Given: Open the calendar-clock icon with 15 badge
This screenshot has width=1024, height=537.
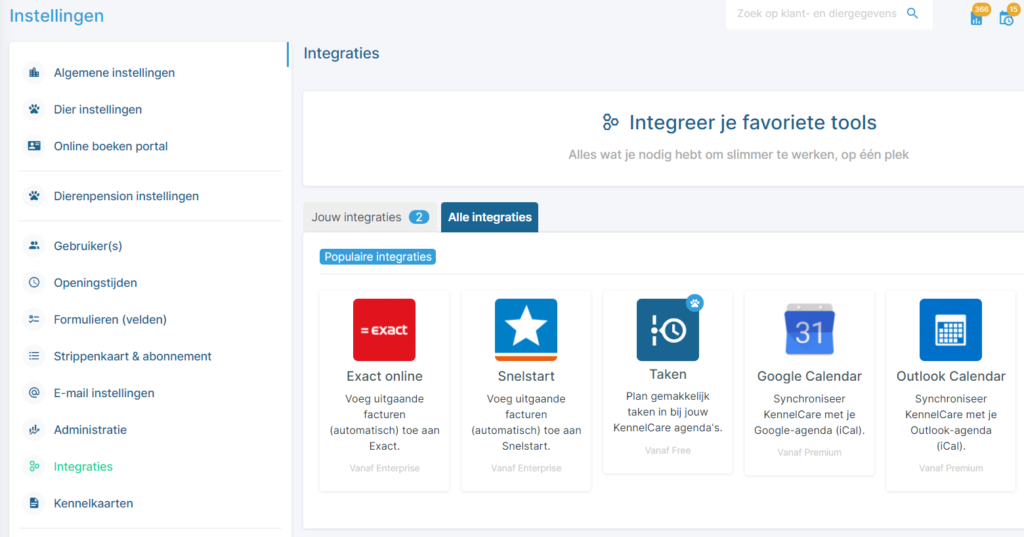Looking at the screenshot, I should (x=1008, y=16).
